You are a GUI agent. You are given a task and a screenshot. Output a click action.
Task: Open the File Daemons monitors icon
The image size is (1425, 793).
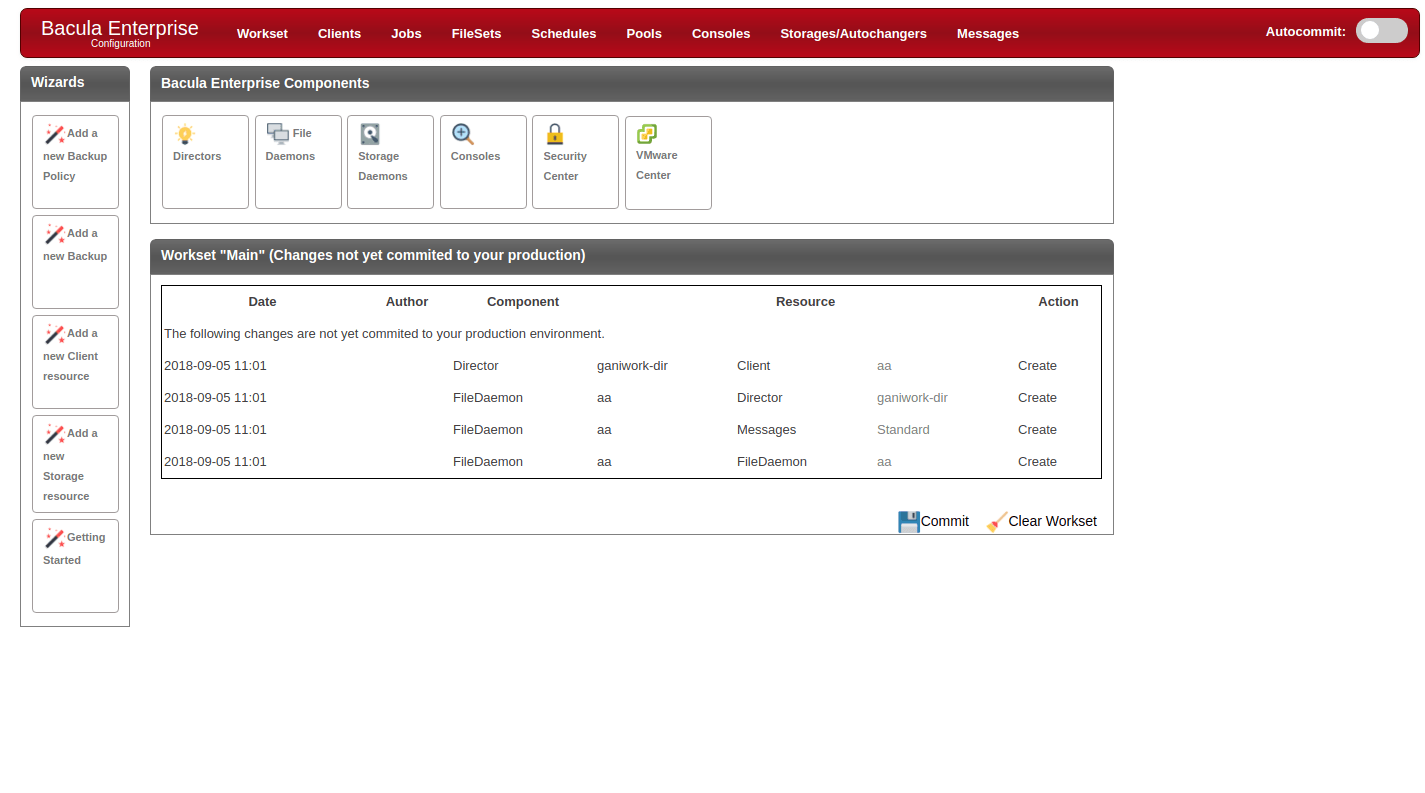(278, 134)
